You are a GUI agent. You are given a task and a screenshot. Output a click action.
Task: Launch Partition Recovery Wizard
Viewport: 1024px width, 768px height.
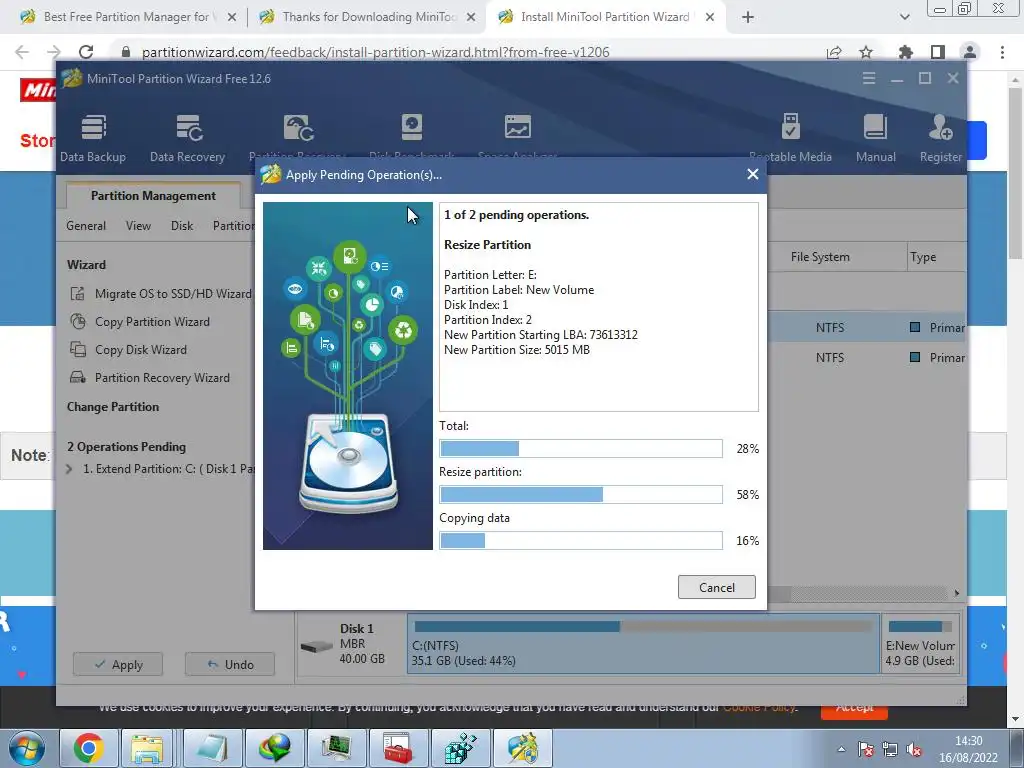point(162,378)
